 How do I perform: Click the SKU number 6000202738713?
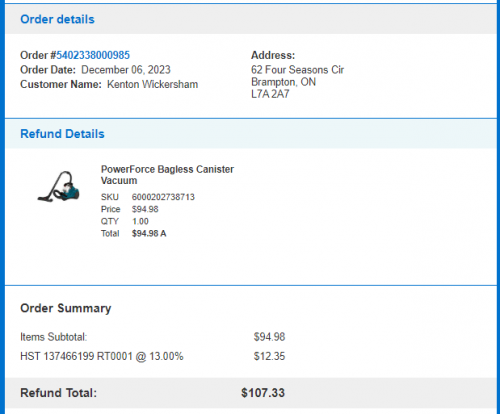163,197
